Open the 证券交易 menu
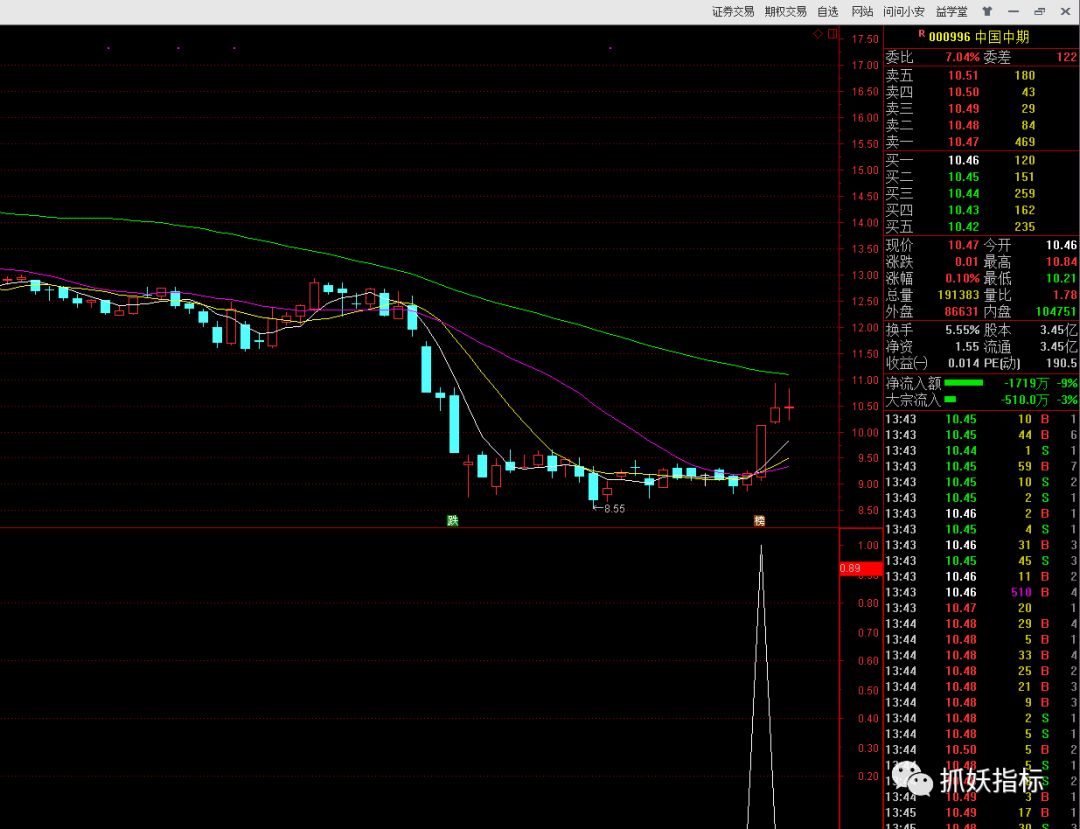 [733, 12]
